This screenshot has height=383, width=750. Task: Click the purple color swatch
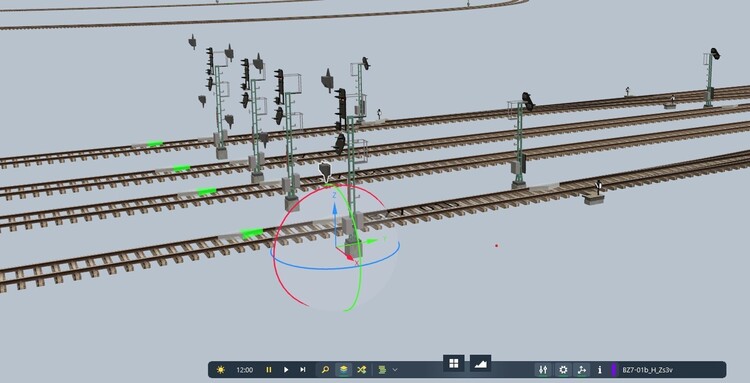pyautogui.click(x=614, y=370)
